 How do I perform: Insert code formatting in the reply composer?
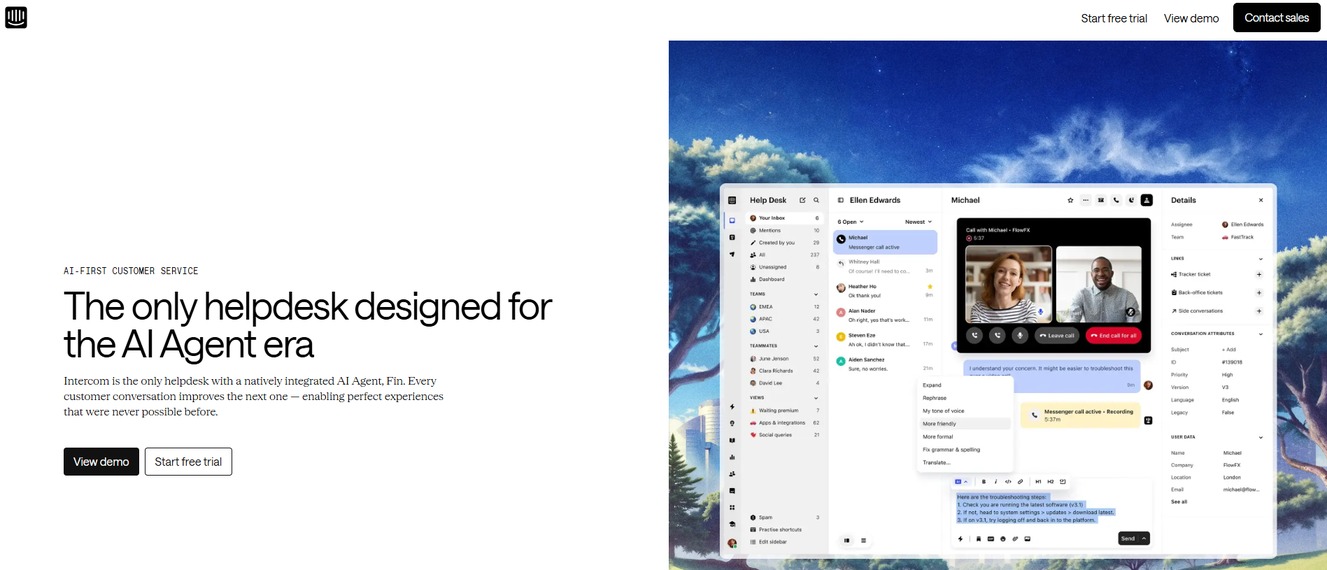1007,481
